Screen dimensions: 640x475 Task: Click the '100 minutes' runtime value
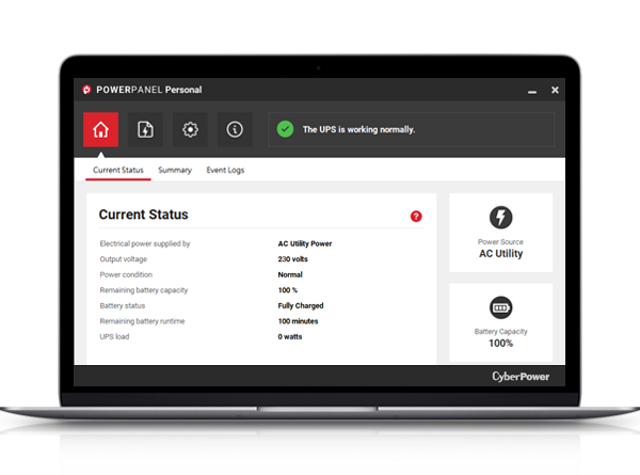pos(298,321)
